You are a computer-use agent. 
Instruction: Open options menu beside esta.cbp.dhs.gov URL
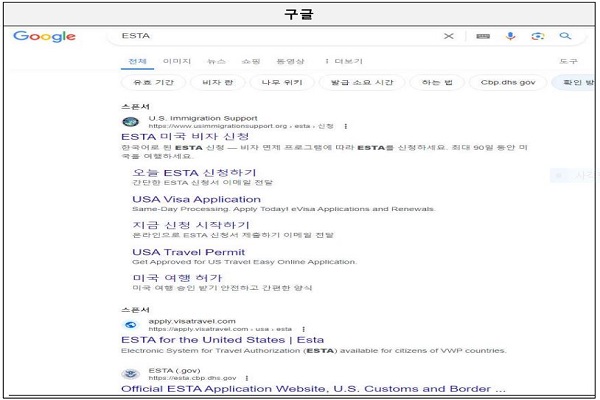(x=247, y=378)
